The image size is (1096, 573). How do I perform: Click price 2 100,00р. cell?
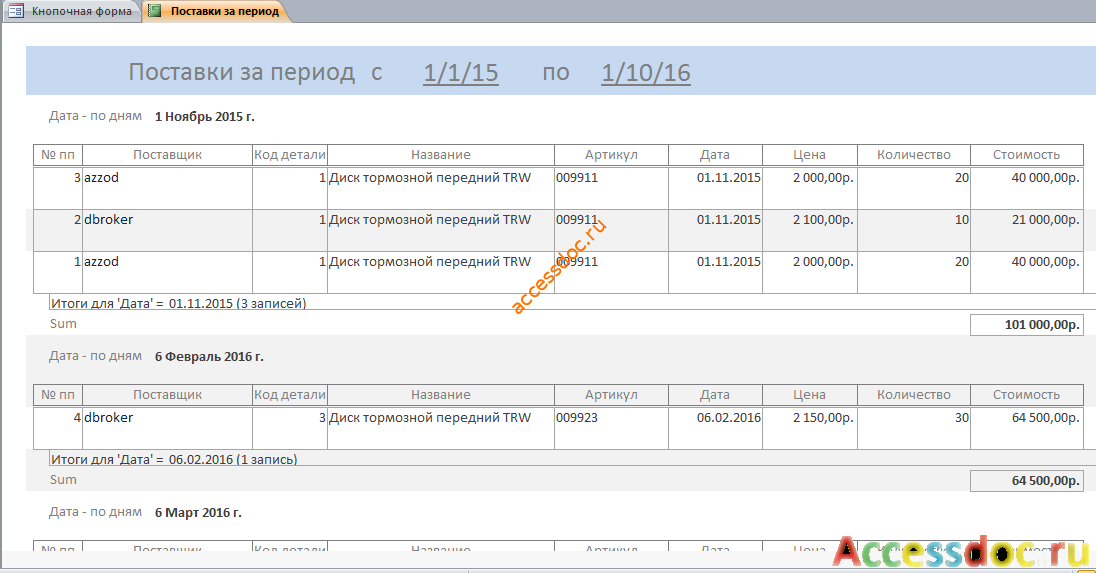coord(809,230)
